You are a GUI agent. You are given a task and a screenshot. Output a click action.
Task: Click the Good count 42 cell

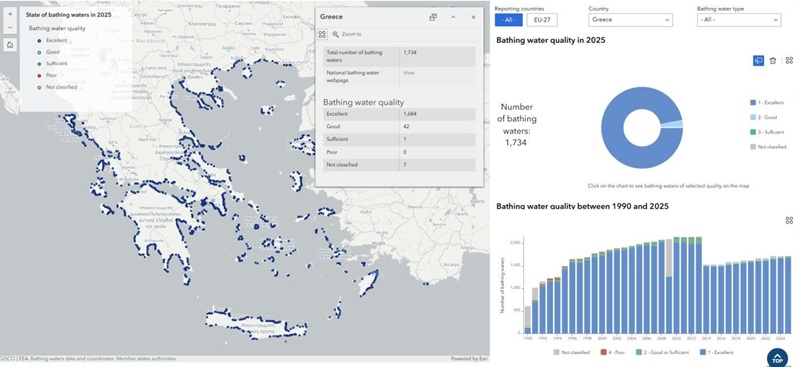438,126
